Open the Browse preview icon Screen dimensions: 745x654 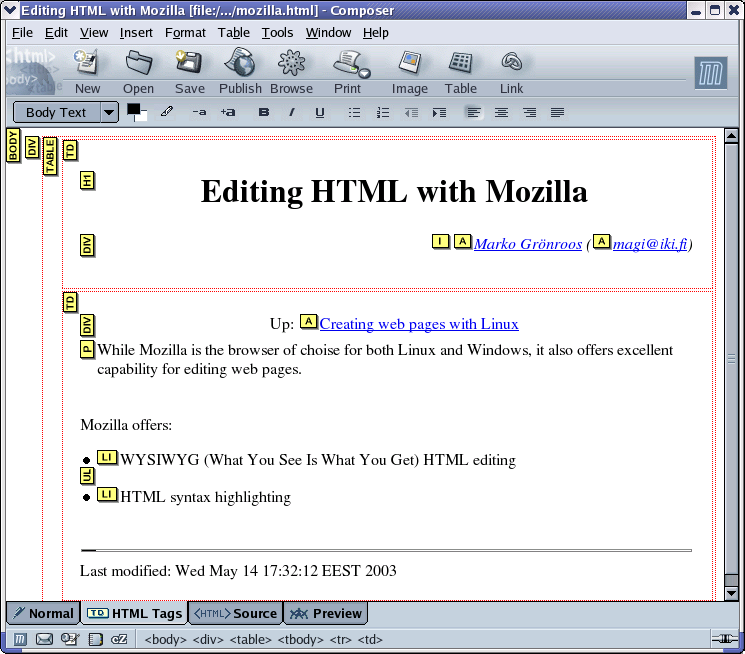click(291, 64)
